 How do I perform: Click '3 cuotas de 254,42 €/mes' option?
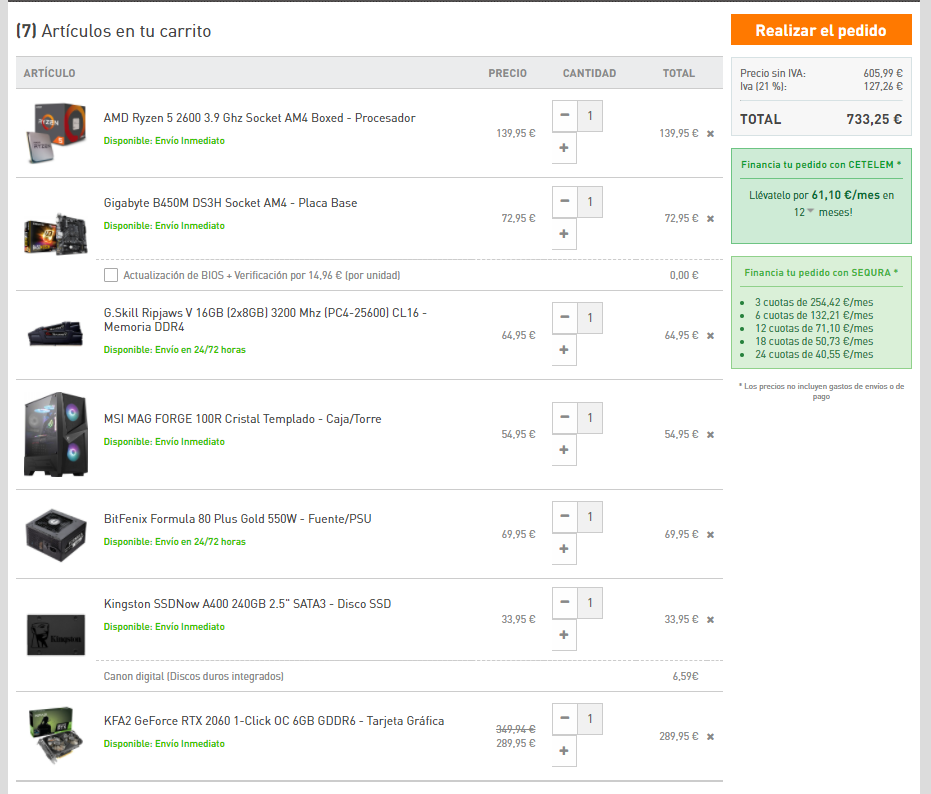coord(814,302)
